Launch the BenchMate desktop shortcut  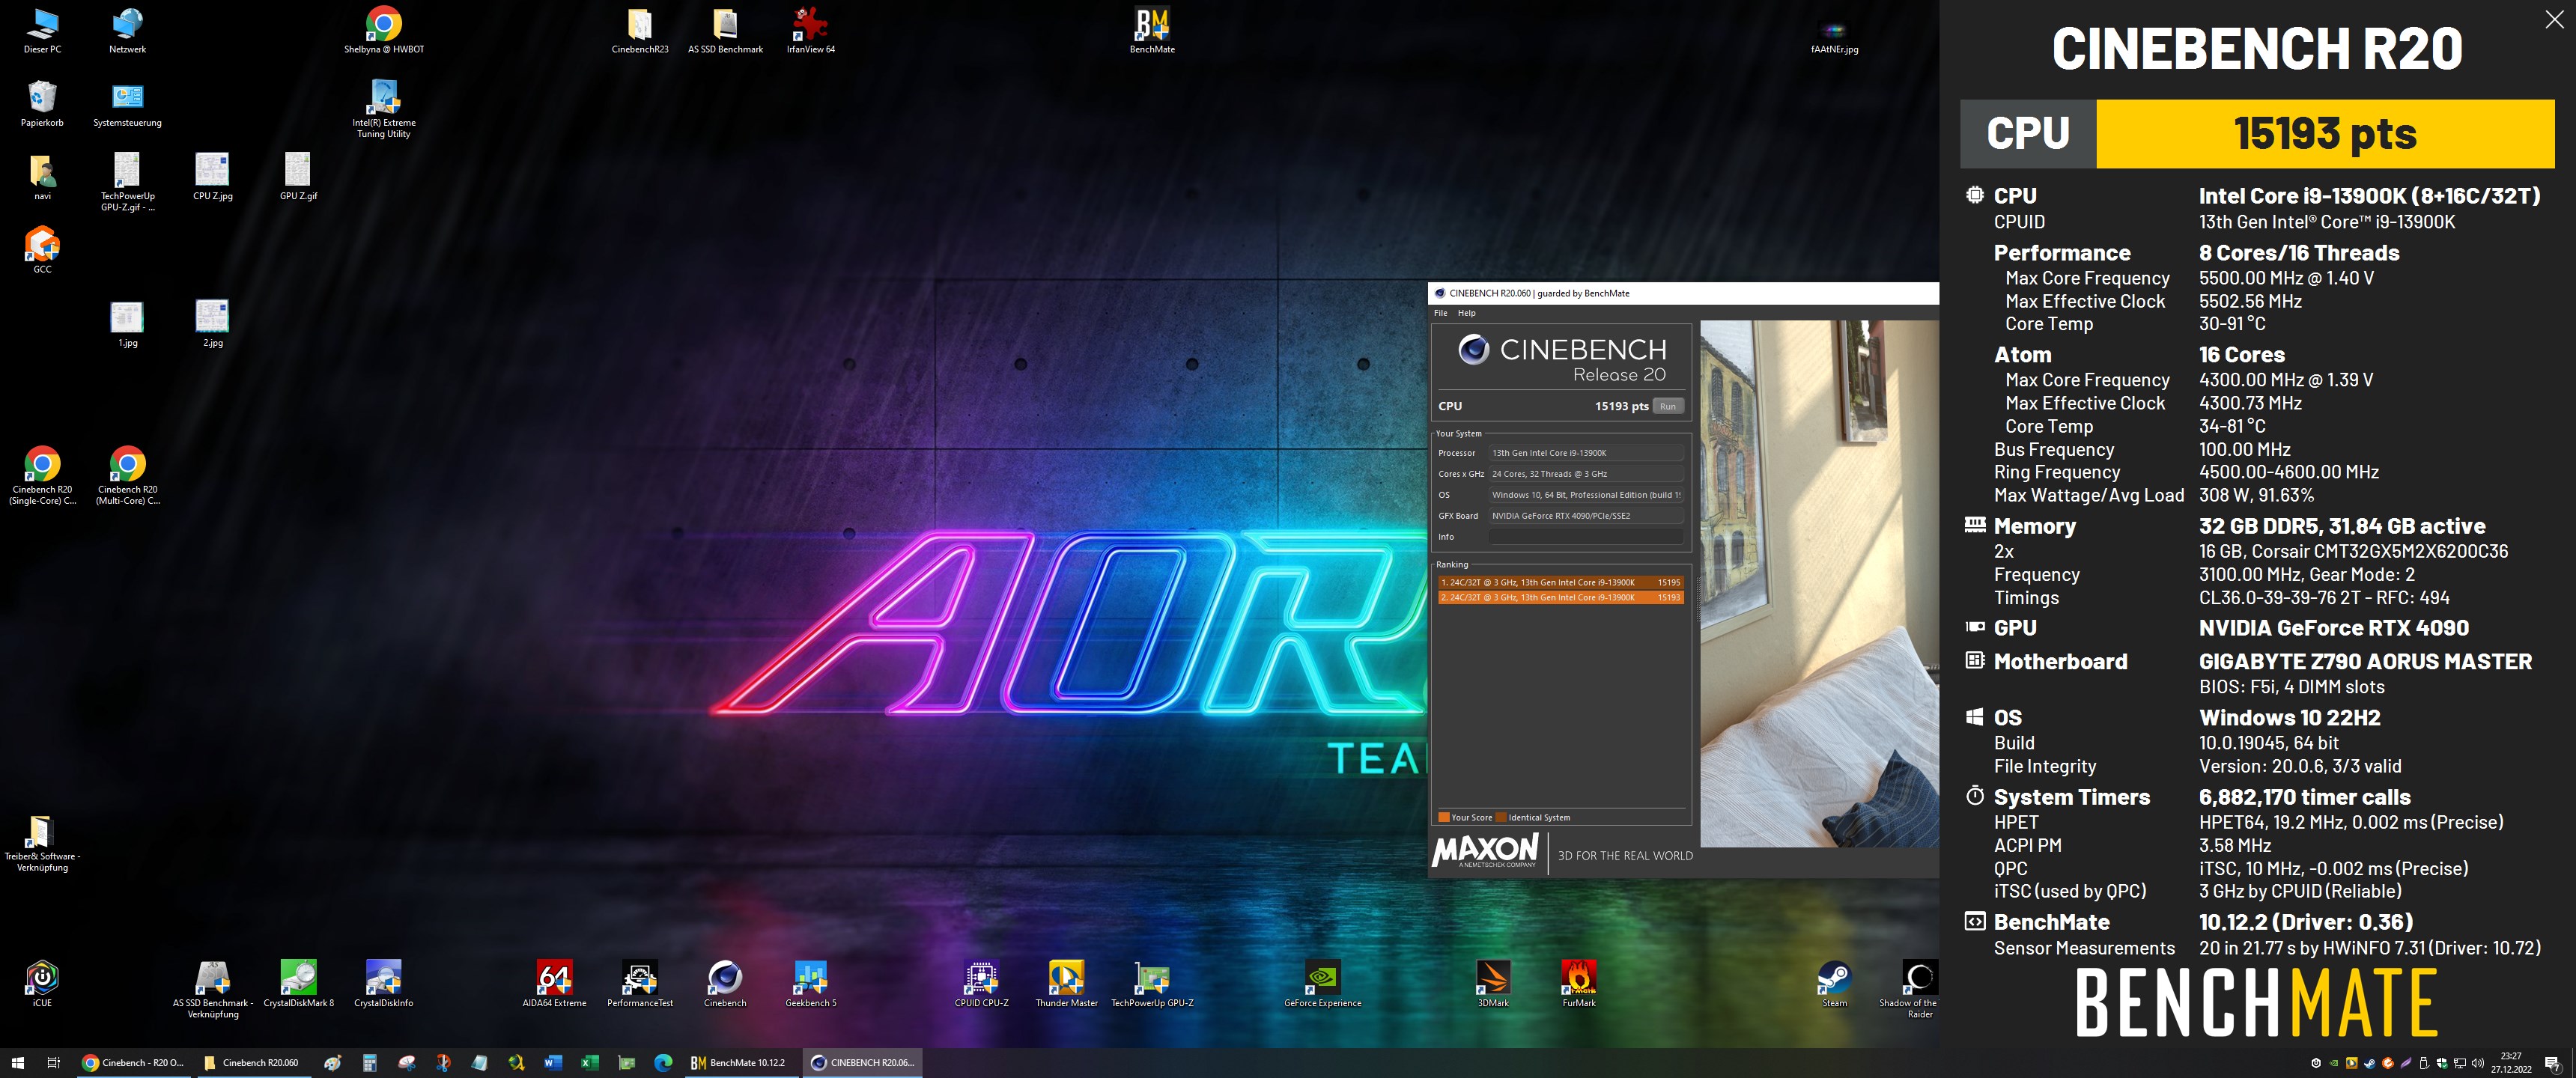pyautogui.click(x=1152, y=30)
